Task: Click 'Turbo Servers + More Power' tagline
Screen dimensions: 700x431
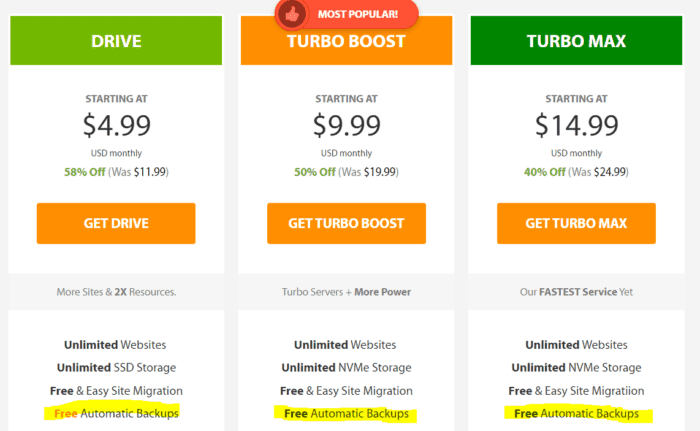Action: click(346, 292)
